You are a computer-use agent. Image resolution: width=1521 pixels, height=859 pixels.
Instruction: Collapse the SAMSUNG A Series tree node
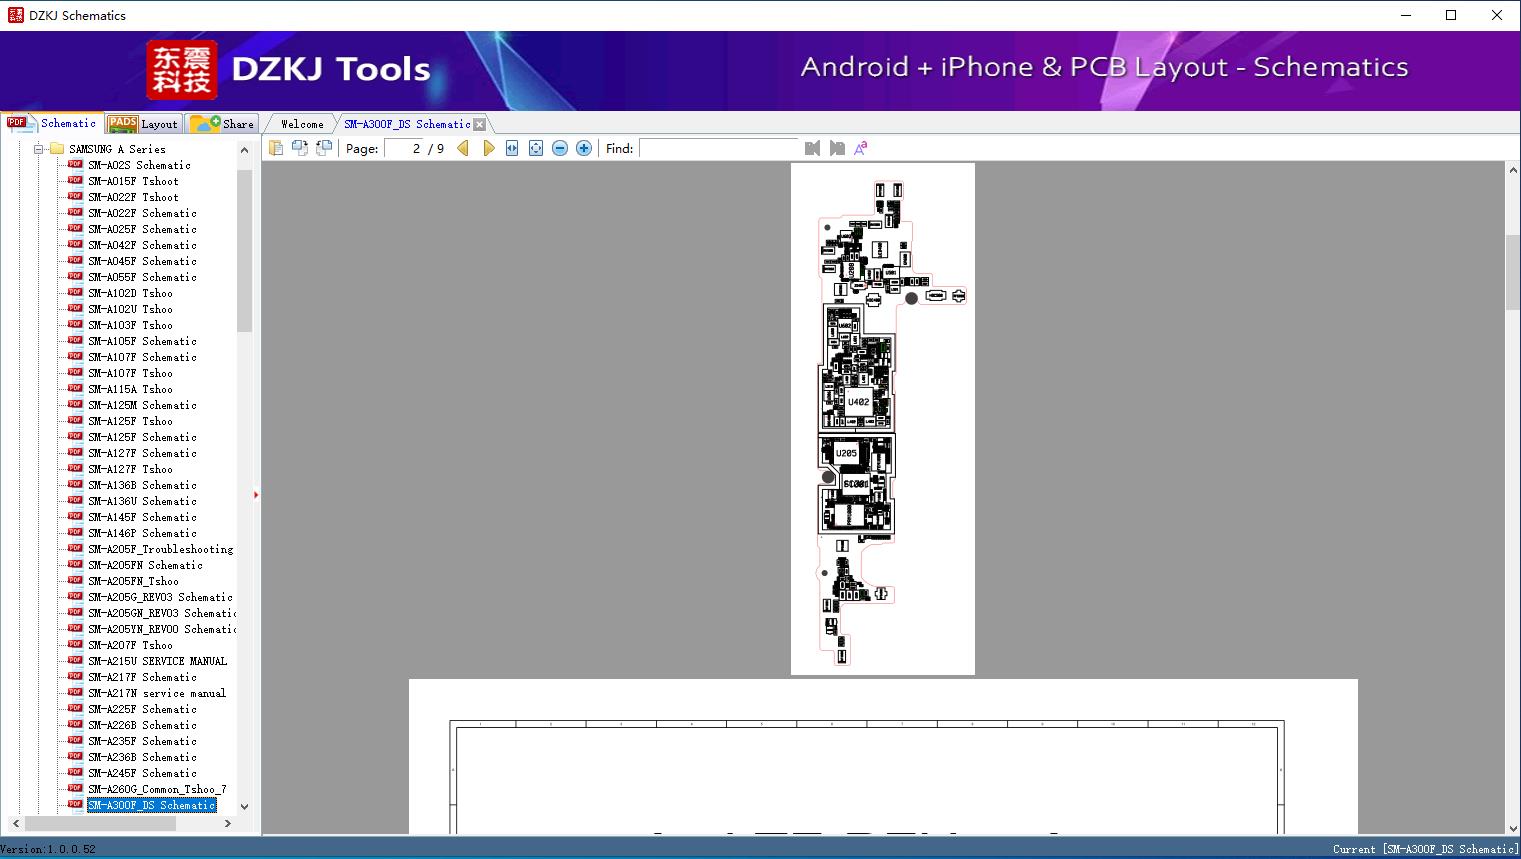pos(39,149)
